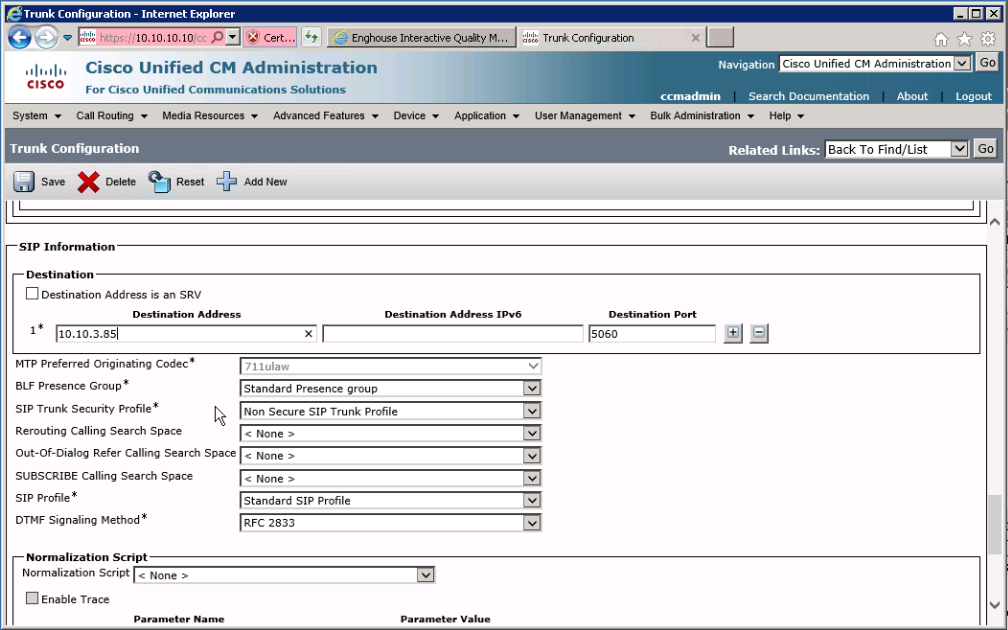This screenshot has width=1008, height=630.
Task: Enable the Enable Trace checkbox
Action: 32,598
